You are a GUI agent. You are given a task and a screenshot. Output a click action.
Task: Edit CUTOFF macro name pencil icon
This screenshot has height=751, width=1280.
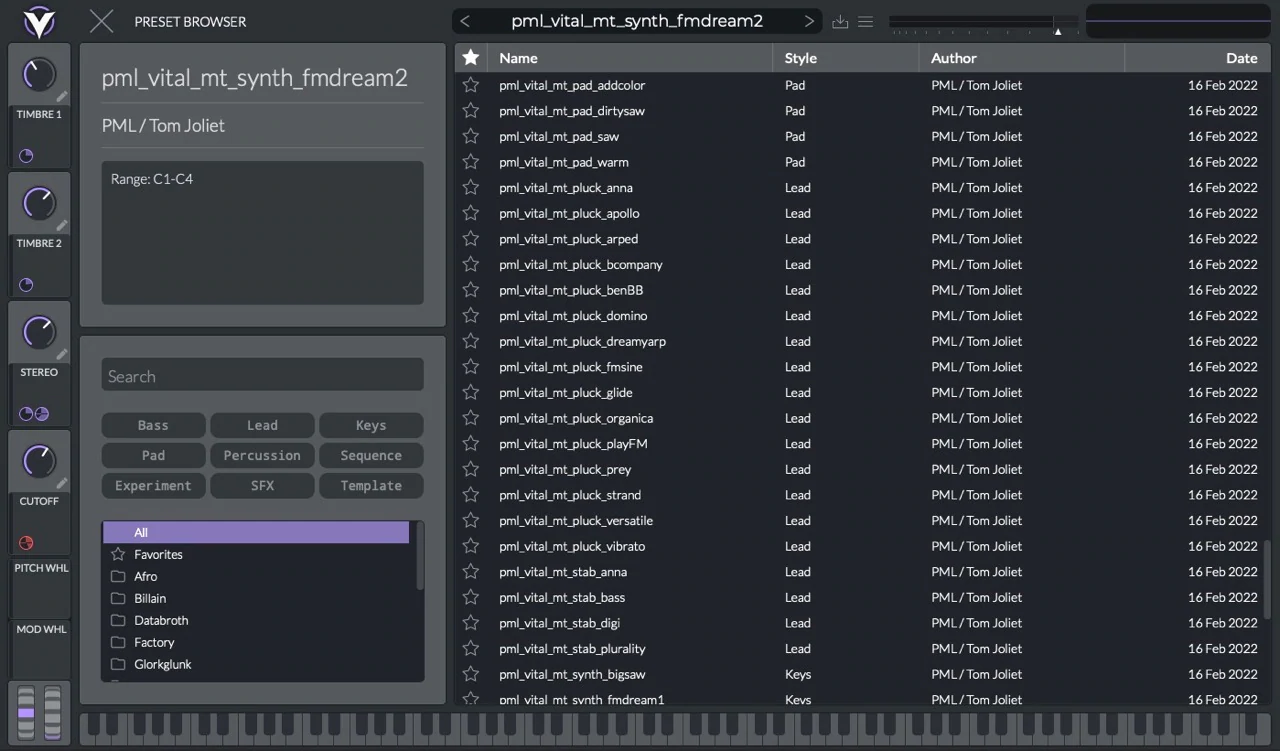pyautogui.click(x=62, y=484)
